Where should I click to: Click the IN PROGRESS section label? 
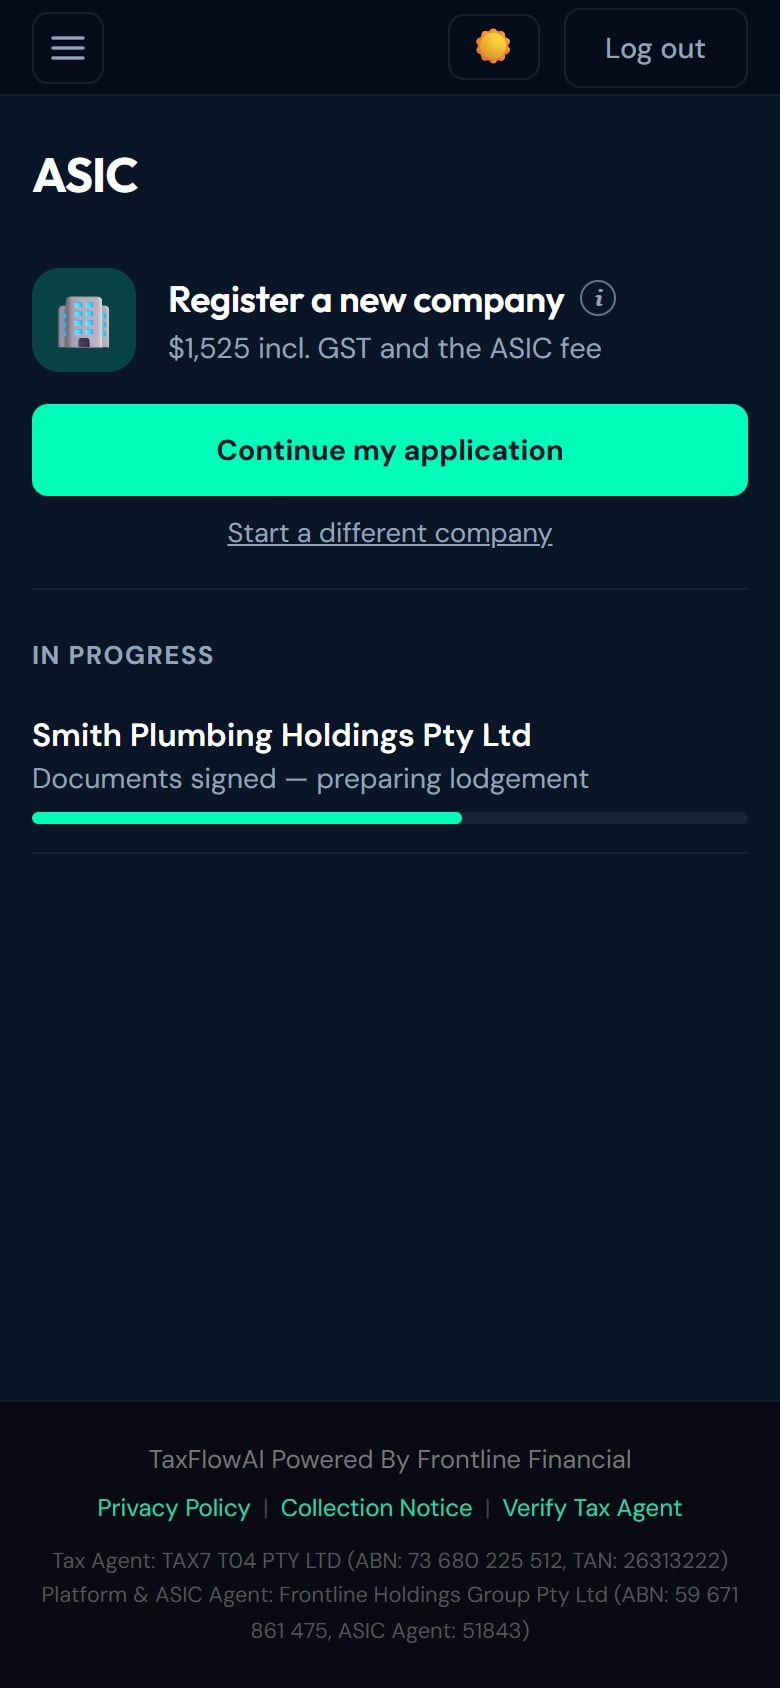(123, 655)
